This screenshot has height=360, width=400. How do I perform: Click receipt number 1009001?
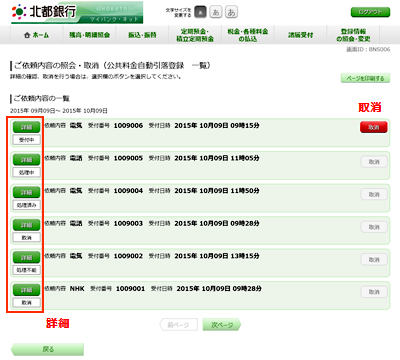130,289
